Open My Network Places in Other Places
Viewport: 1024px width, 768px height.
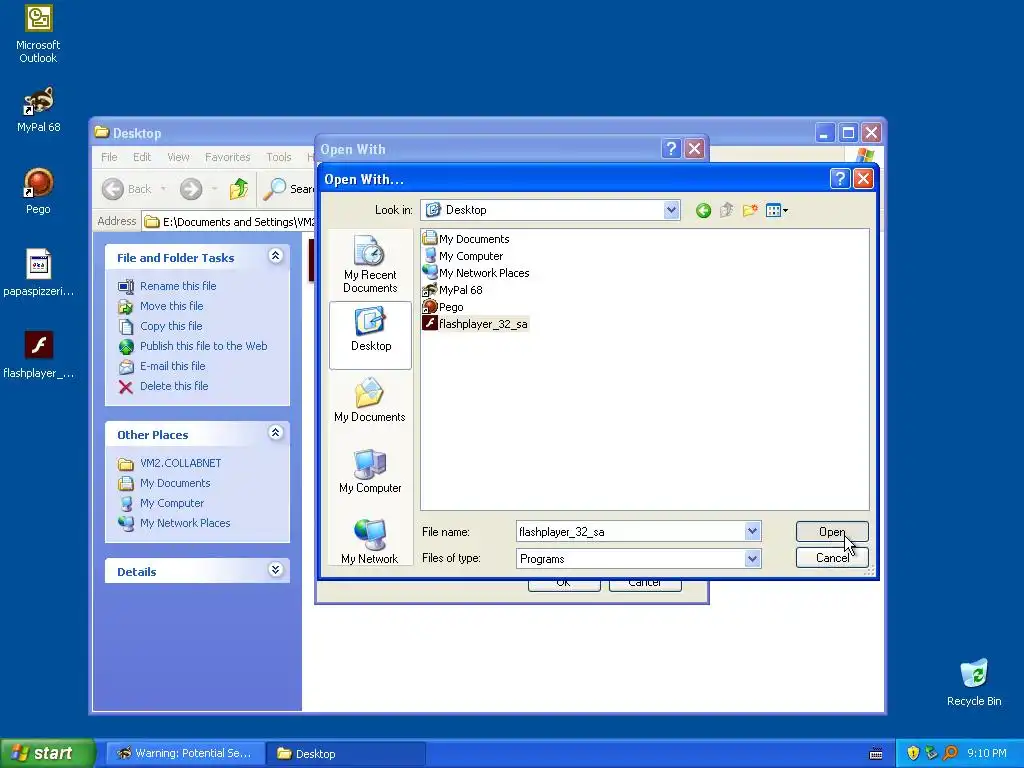click(185, 523)
